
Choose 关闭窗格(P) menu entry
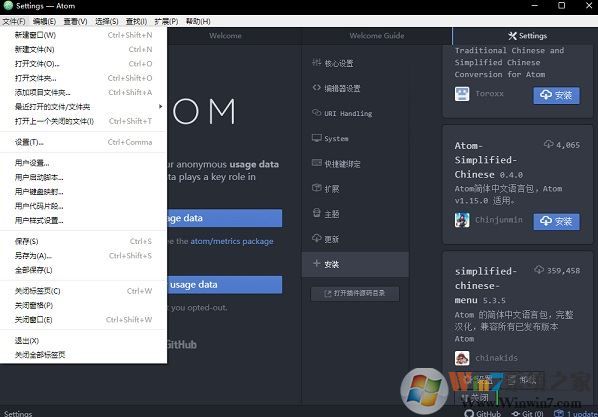[83, 306]
